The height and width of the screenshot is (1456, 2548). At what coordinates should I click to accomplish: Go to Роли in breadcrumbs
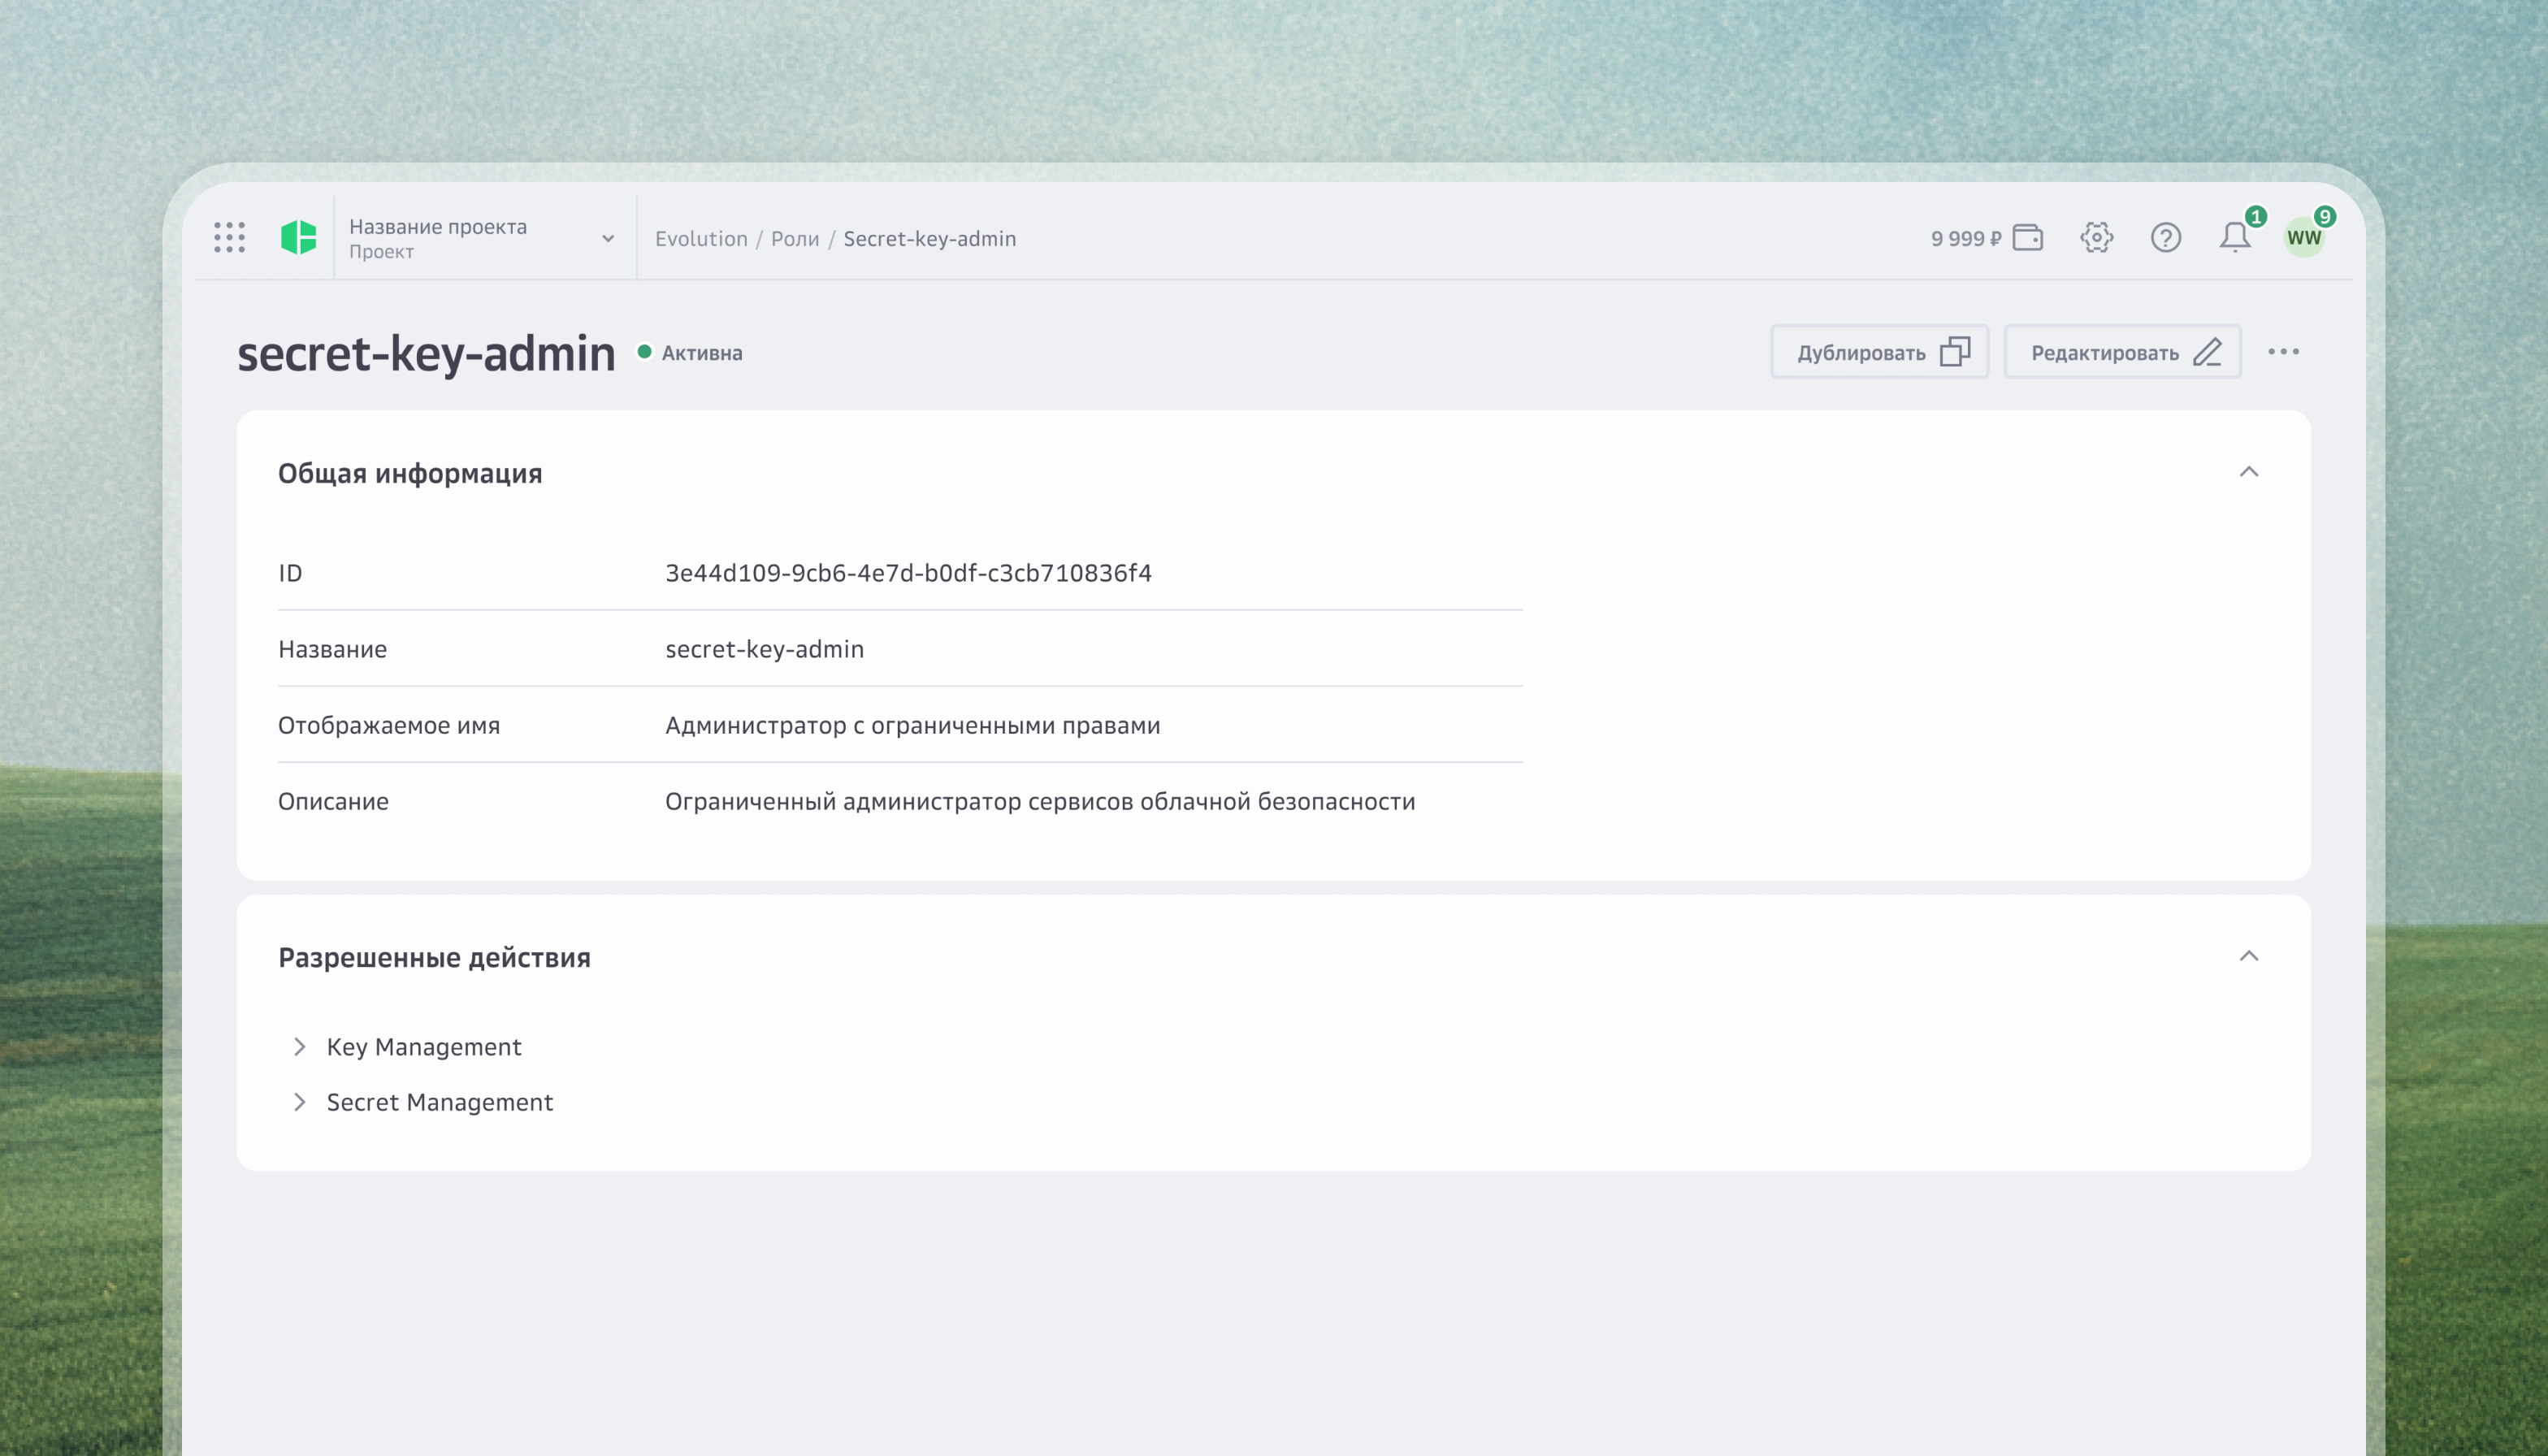point(795,239)
